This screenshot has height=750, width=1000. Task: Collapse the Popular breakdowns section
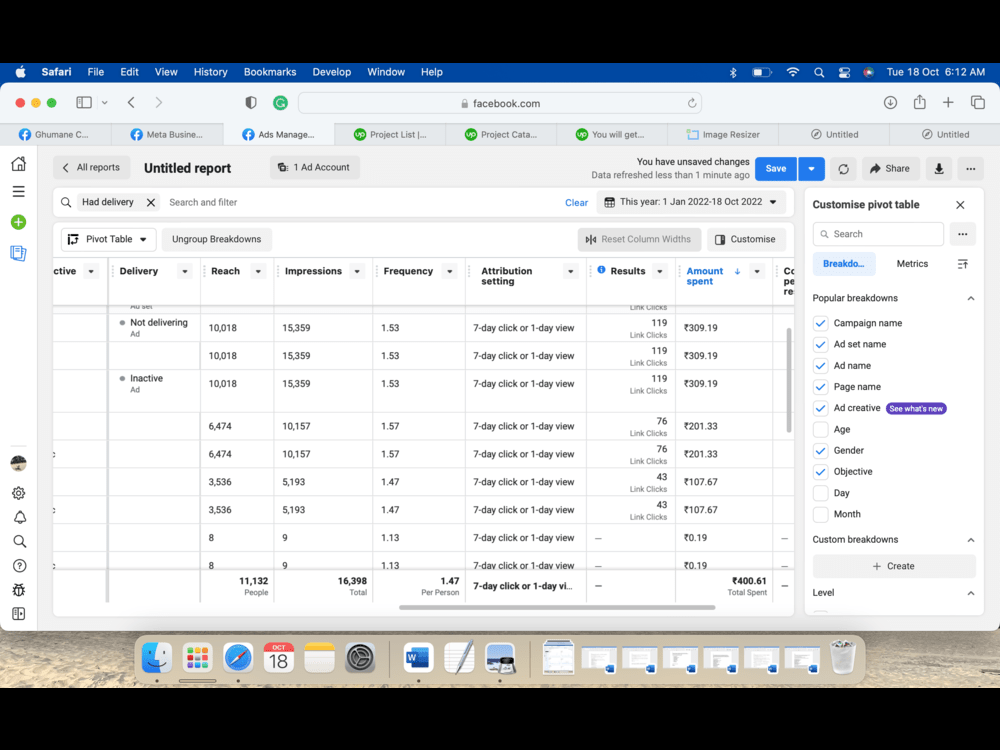(x=971, y=298)
